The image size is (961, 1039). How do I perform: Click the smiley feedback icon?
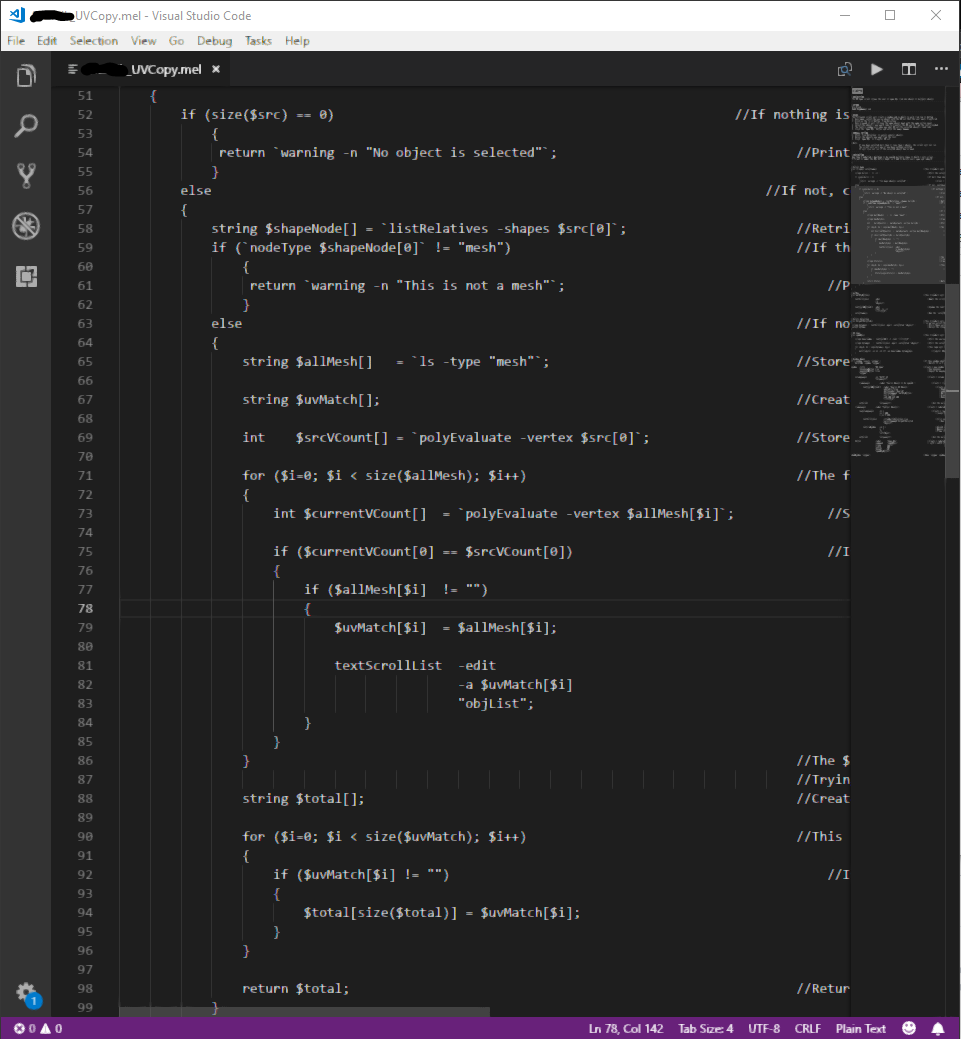click(x=908, y=1027)
